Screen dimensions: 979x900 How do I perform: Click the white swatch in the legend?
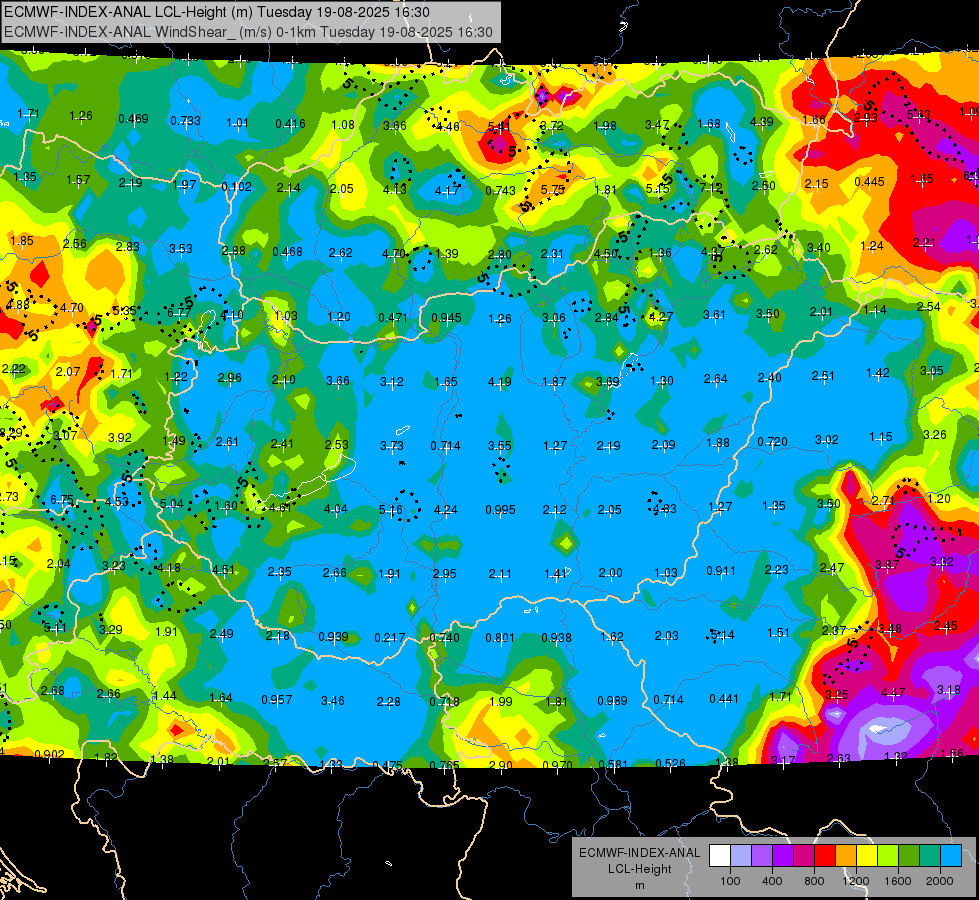720,856
